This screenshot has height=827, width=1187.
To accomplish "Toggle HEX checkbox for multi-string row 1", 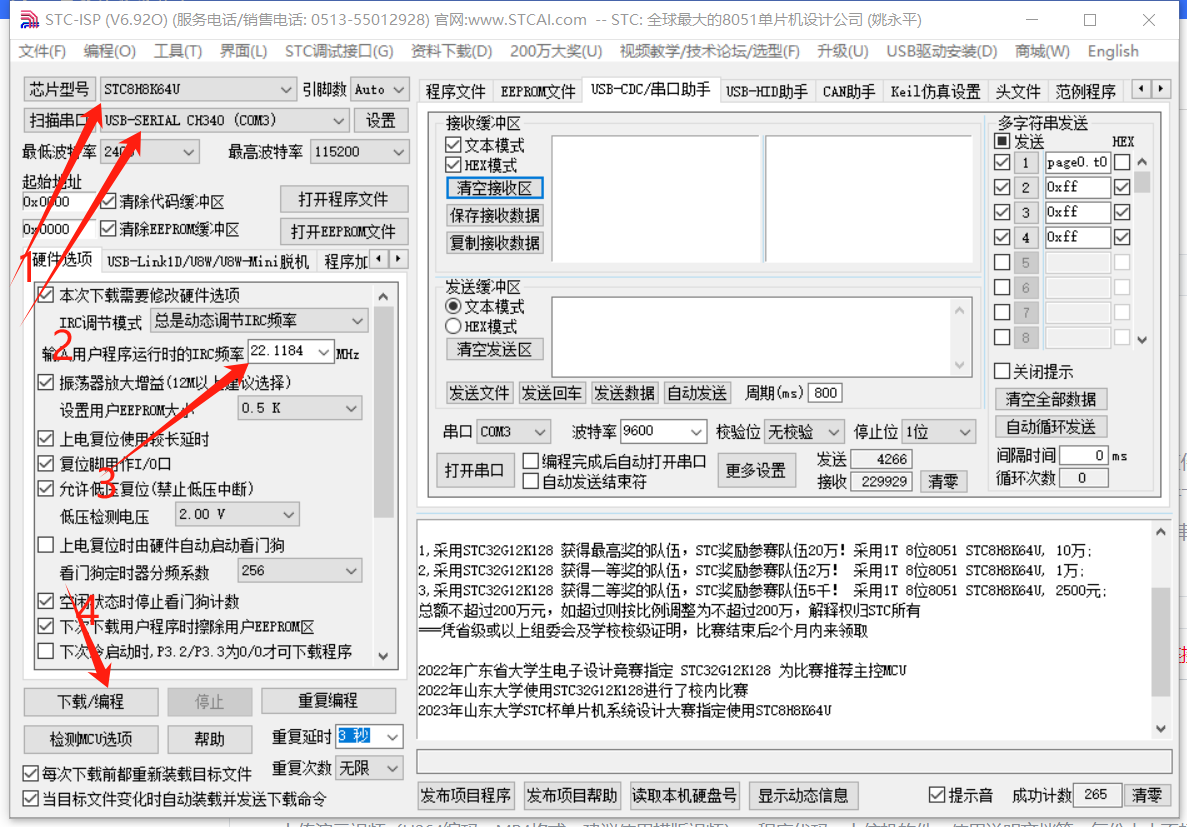I will click(x=1122, y=162).
